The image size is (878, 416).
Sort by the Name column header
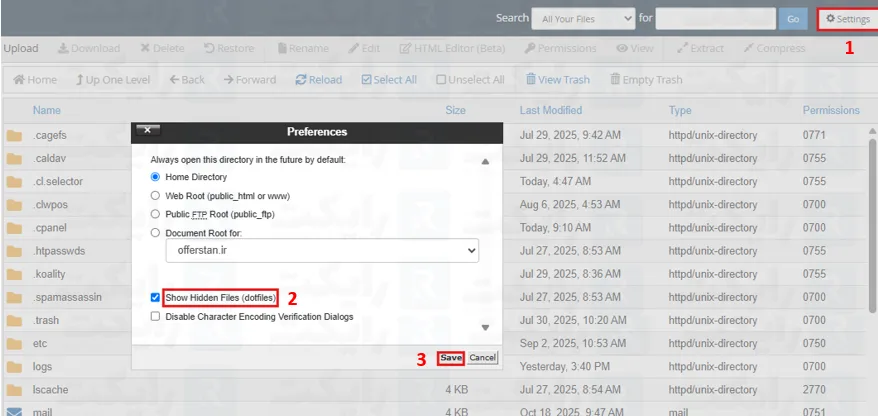tap(46, 110)
